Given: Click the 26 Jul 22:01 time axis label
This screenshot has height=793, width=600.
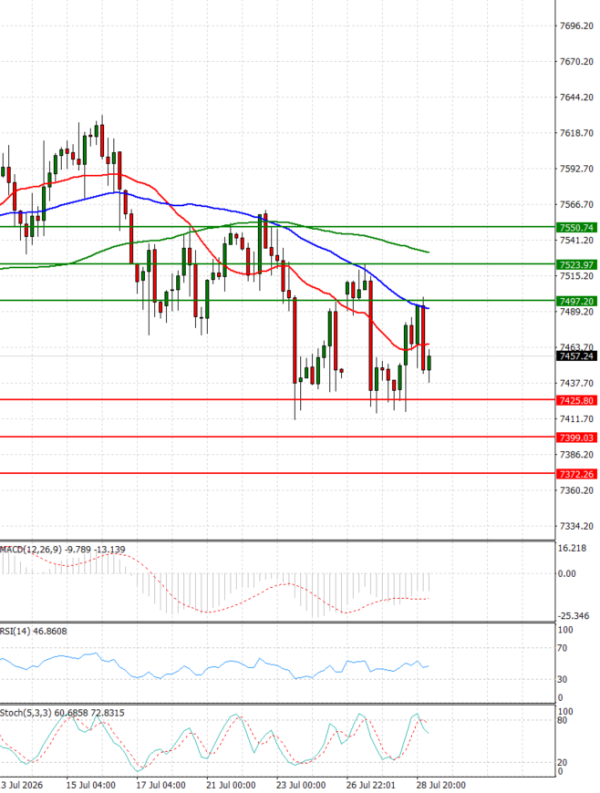Looking at the screenshot, I should tap(371, 785).
